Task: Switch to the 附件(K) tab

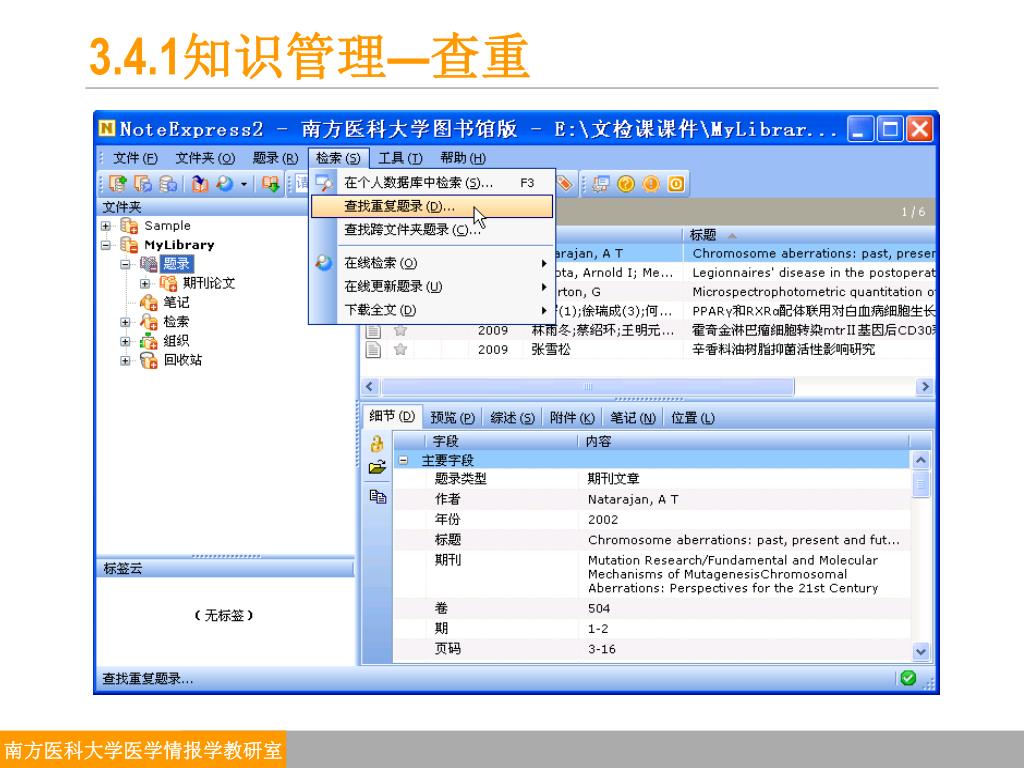Action: pyautogui.click(x=572, y=418)
